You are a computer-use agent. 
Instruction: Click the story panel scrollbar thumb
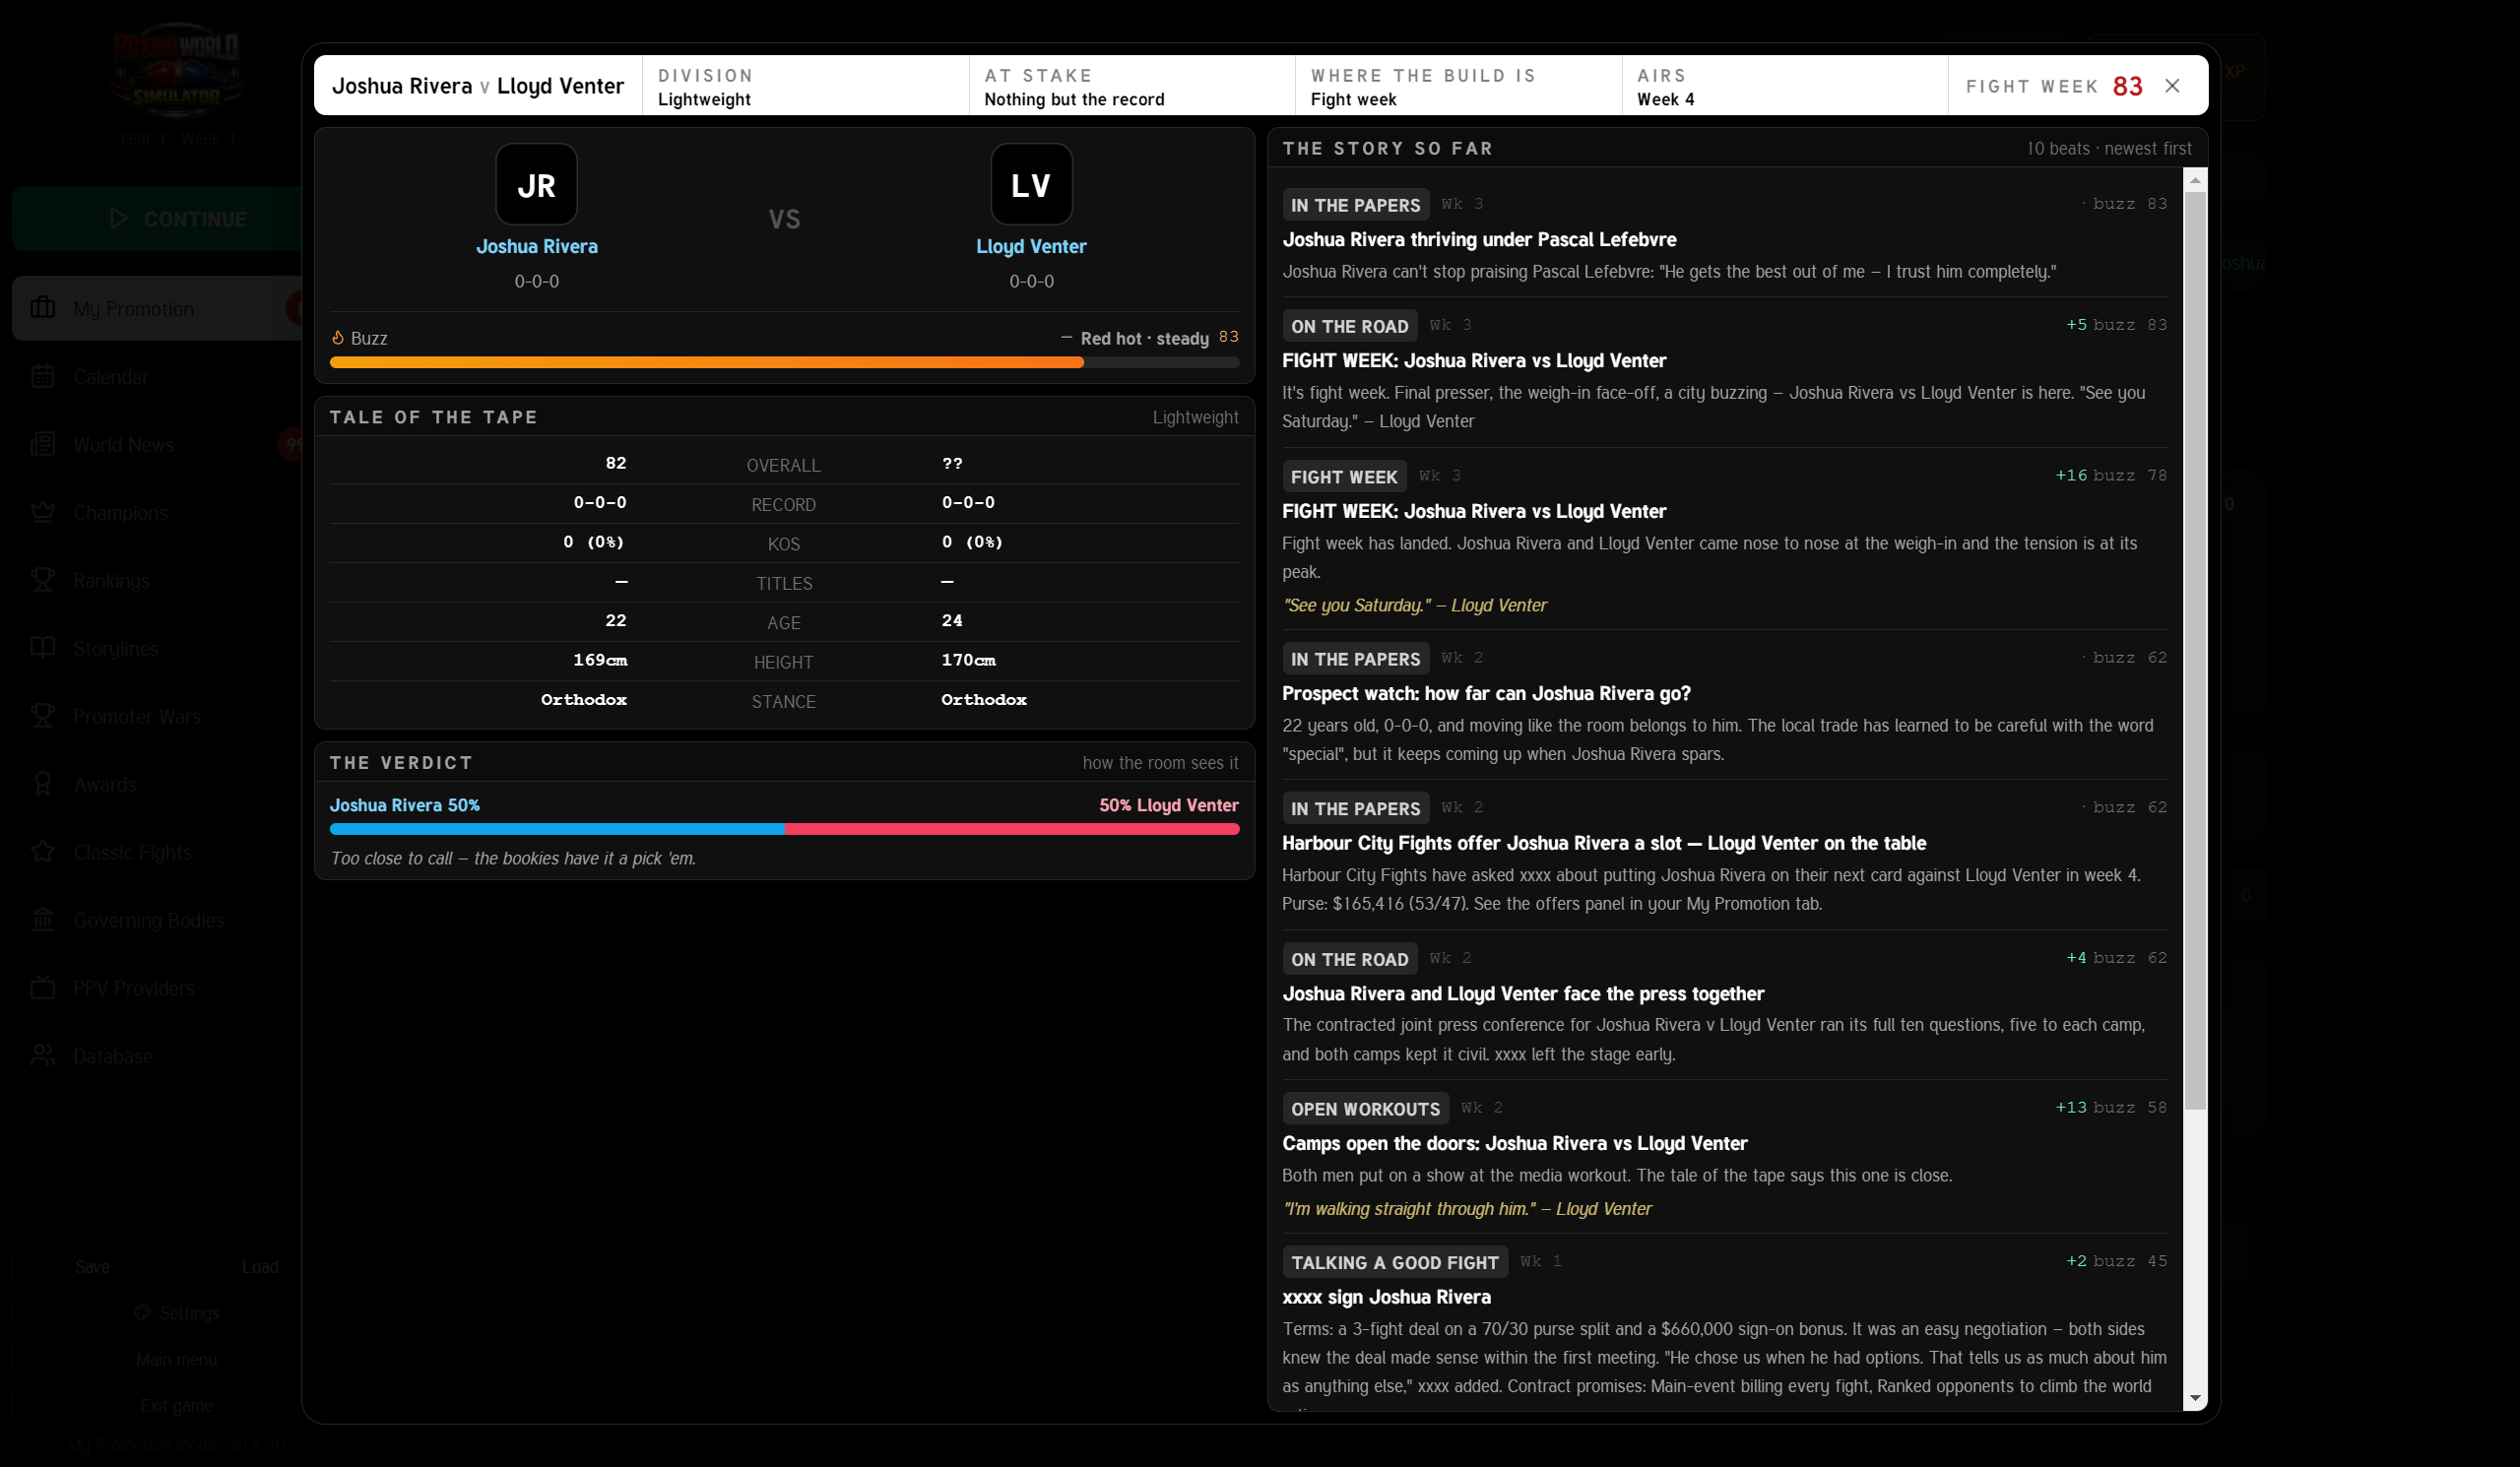tap(2195, 650)
